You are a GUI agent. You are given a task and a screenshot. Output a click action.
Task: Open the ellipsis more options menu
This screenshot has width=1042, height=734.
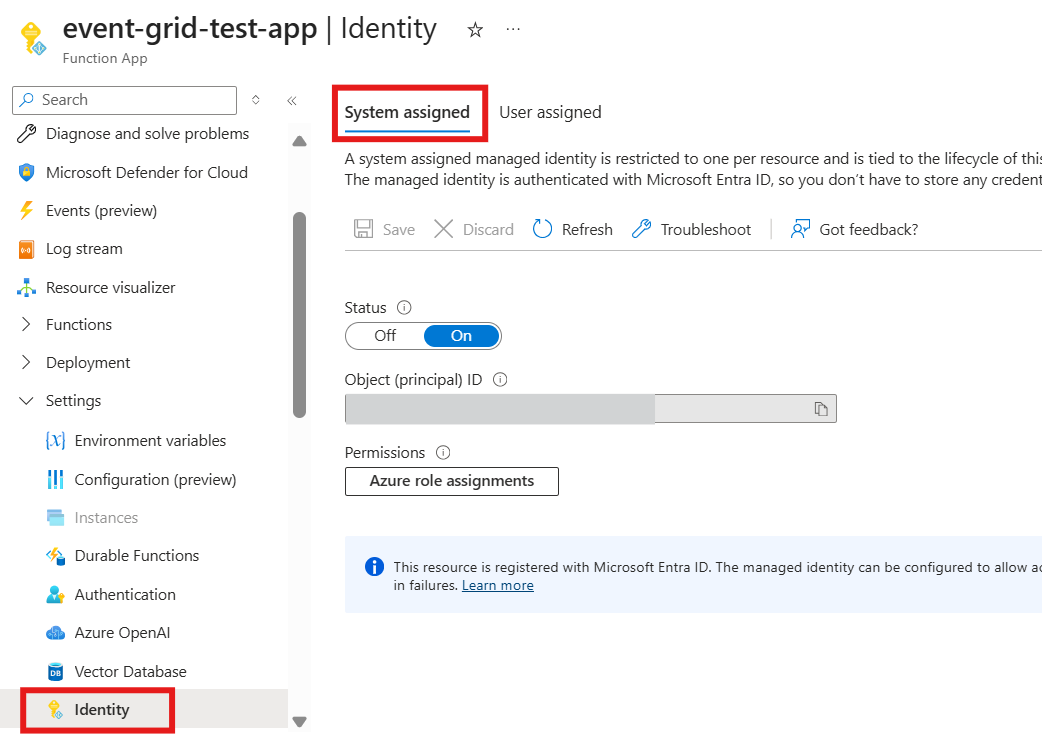click(513, 30)
